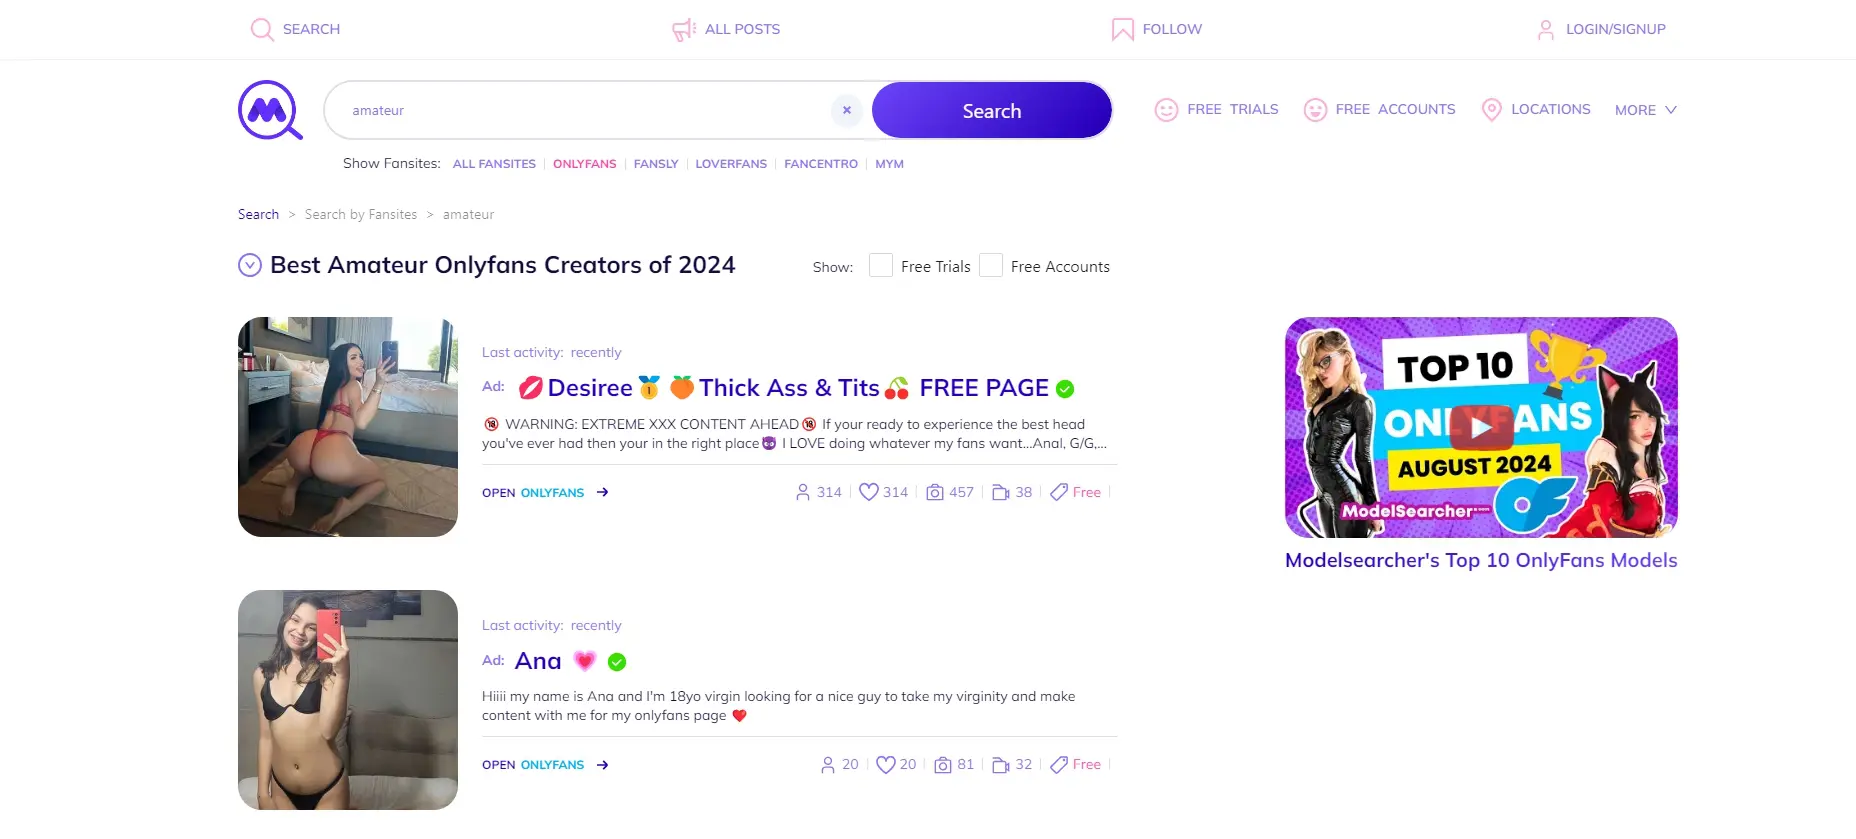Screen dimensions: 1856x839
Task: Open OnlyFans link for Desiree
Action: (x=545, y=492)
